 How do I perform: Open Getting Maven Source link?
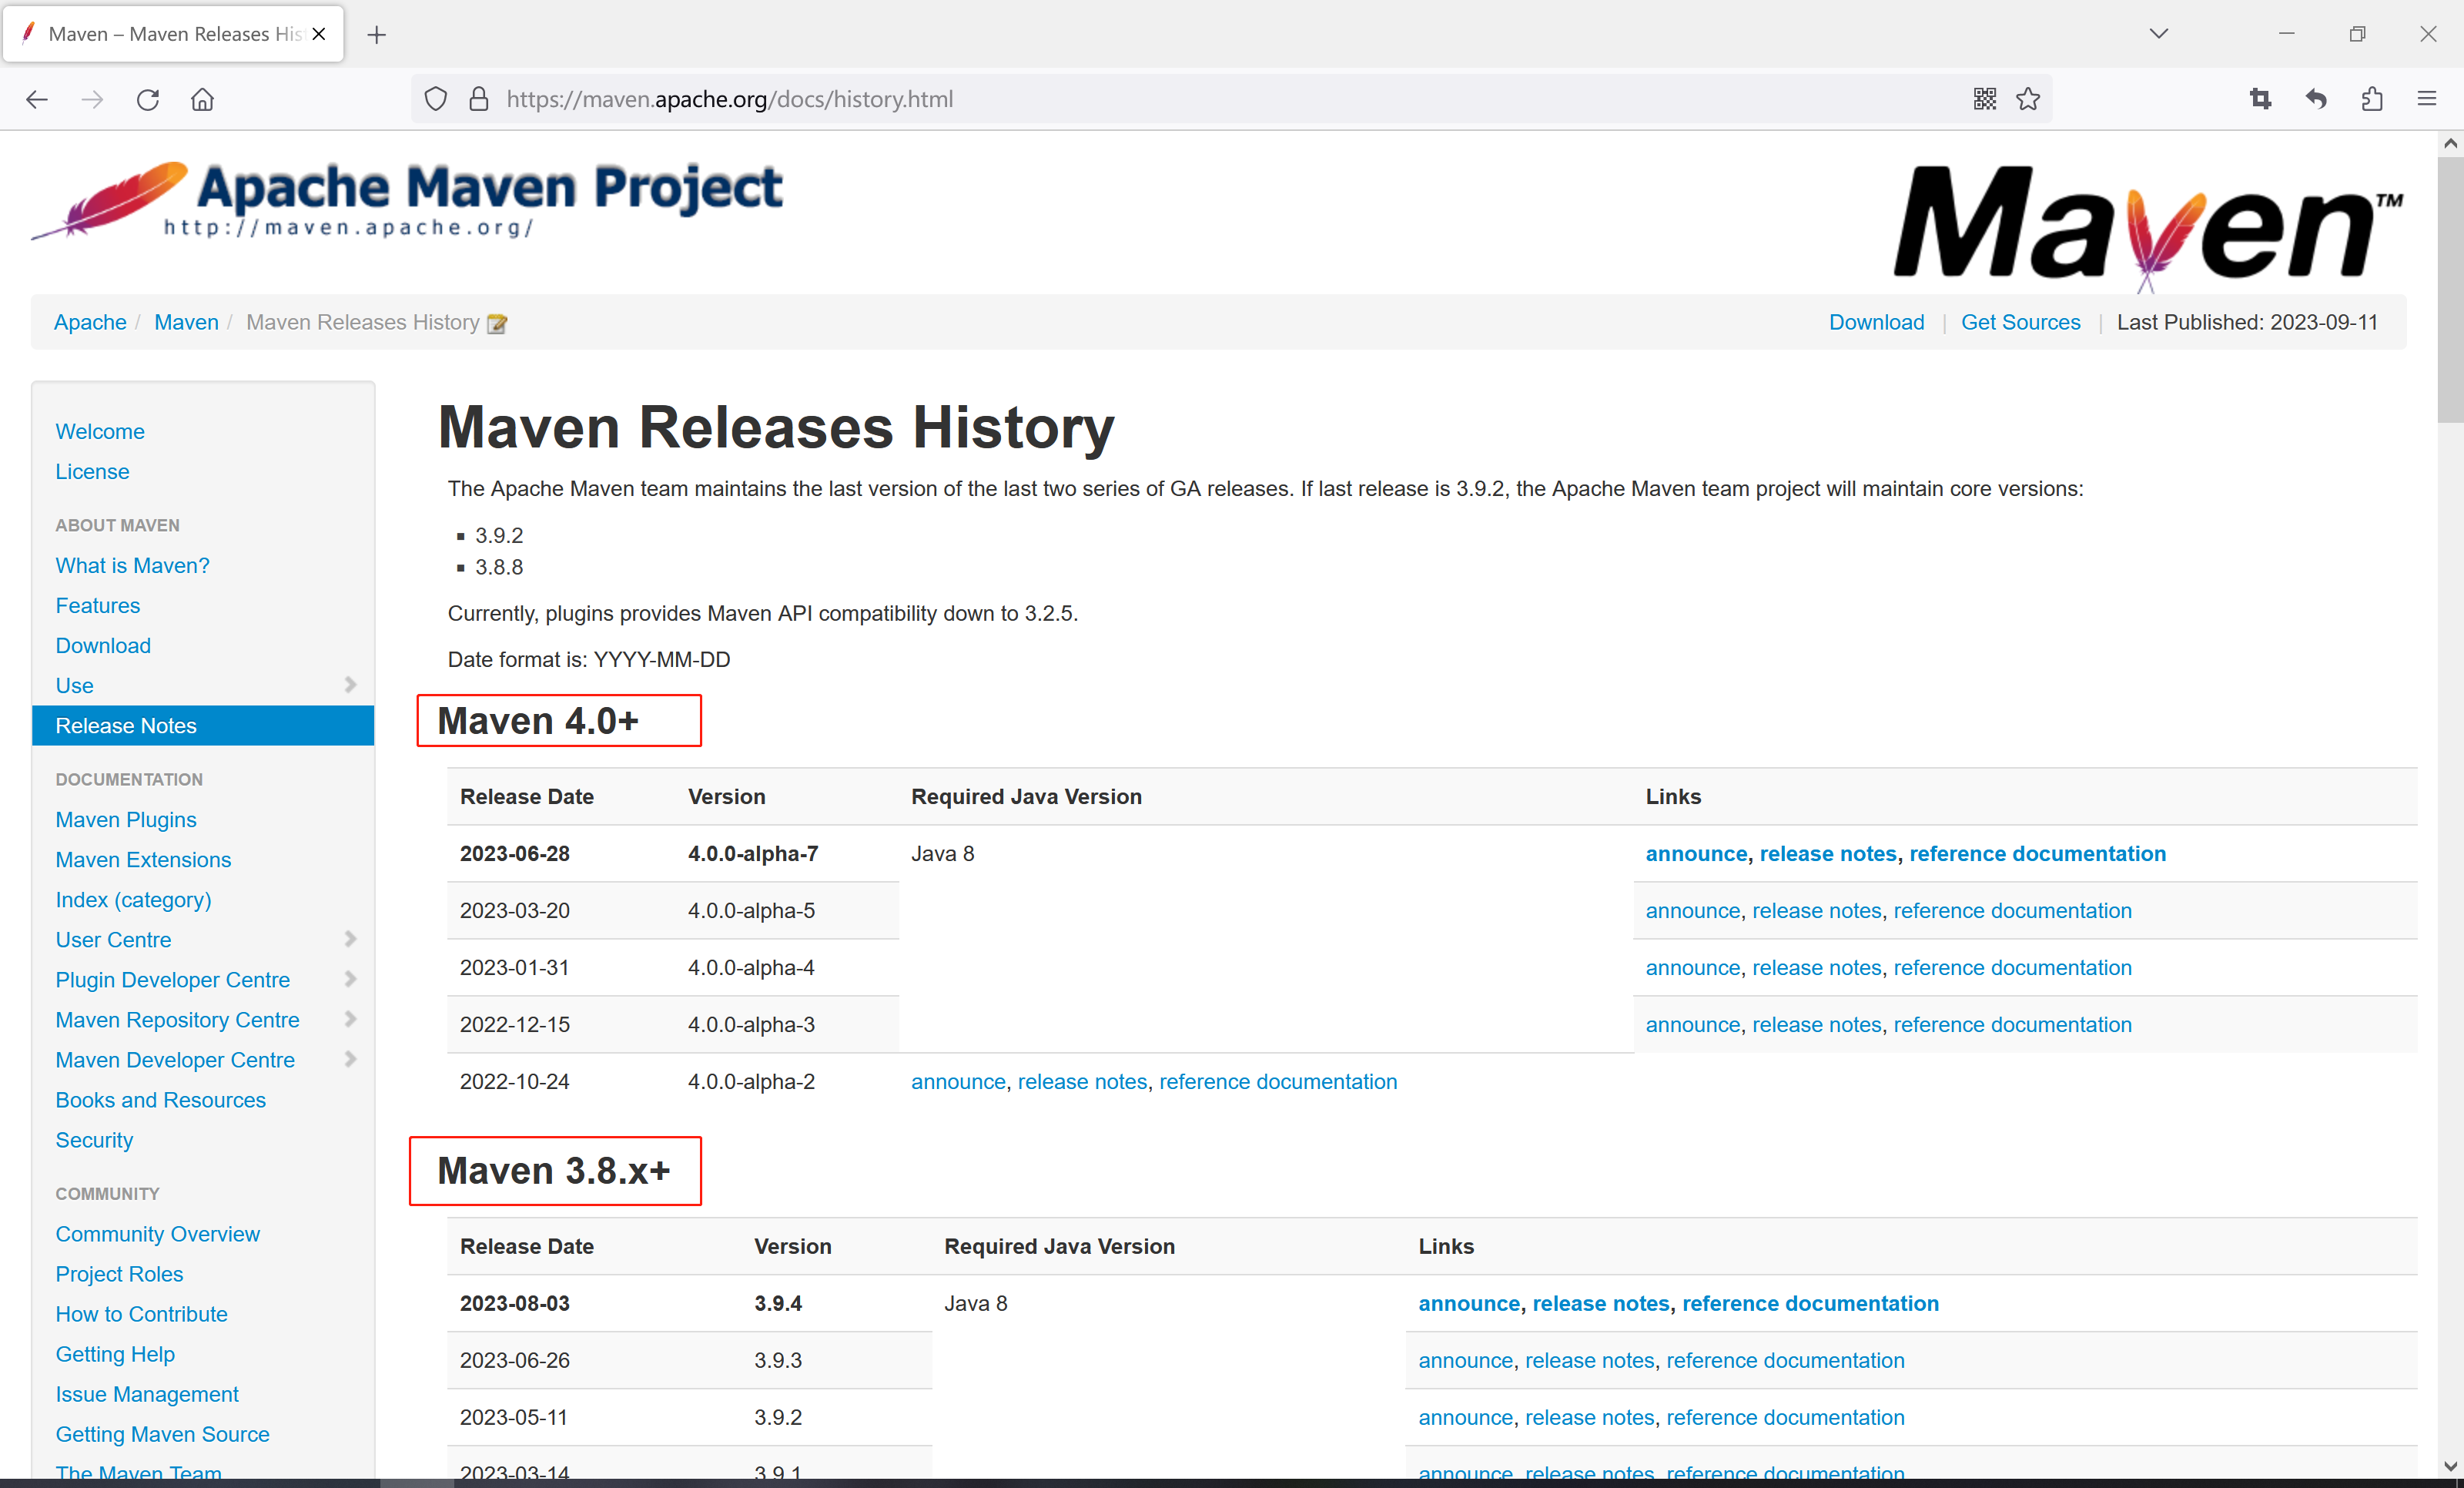pos(162,1433)
